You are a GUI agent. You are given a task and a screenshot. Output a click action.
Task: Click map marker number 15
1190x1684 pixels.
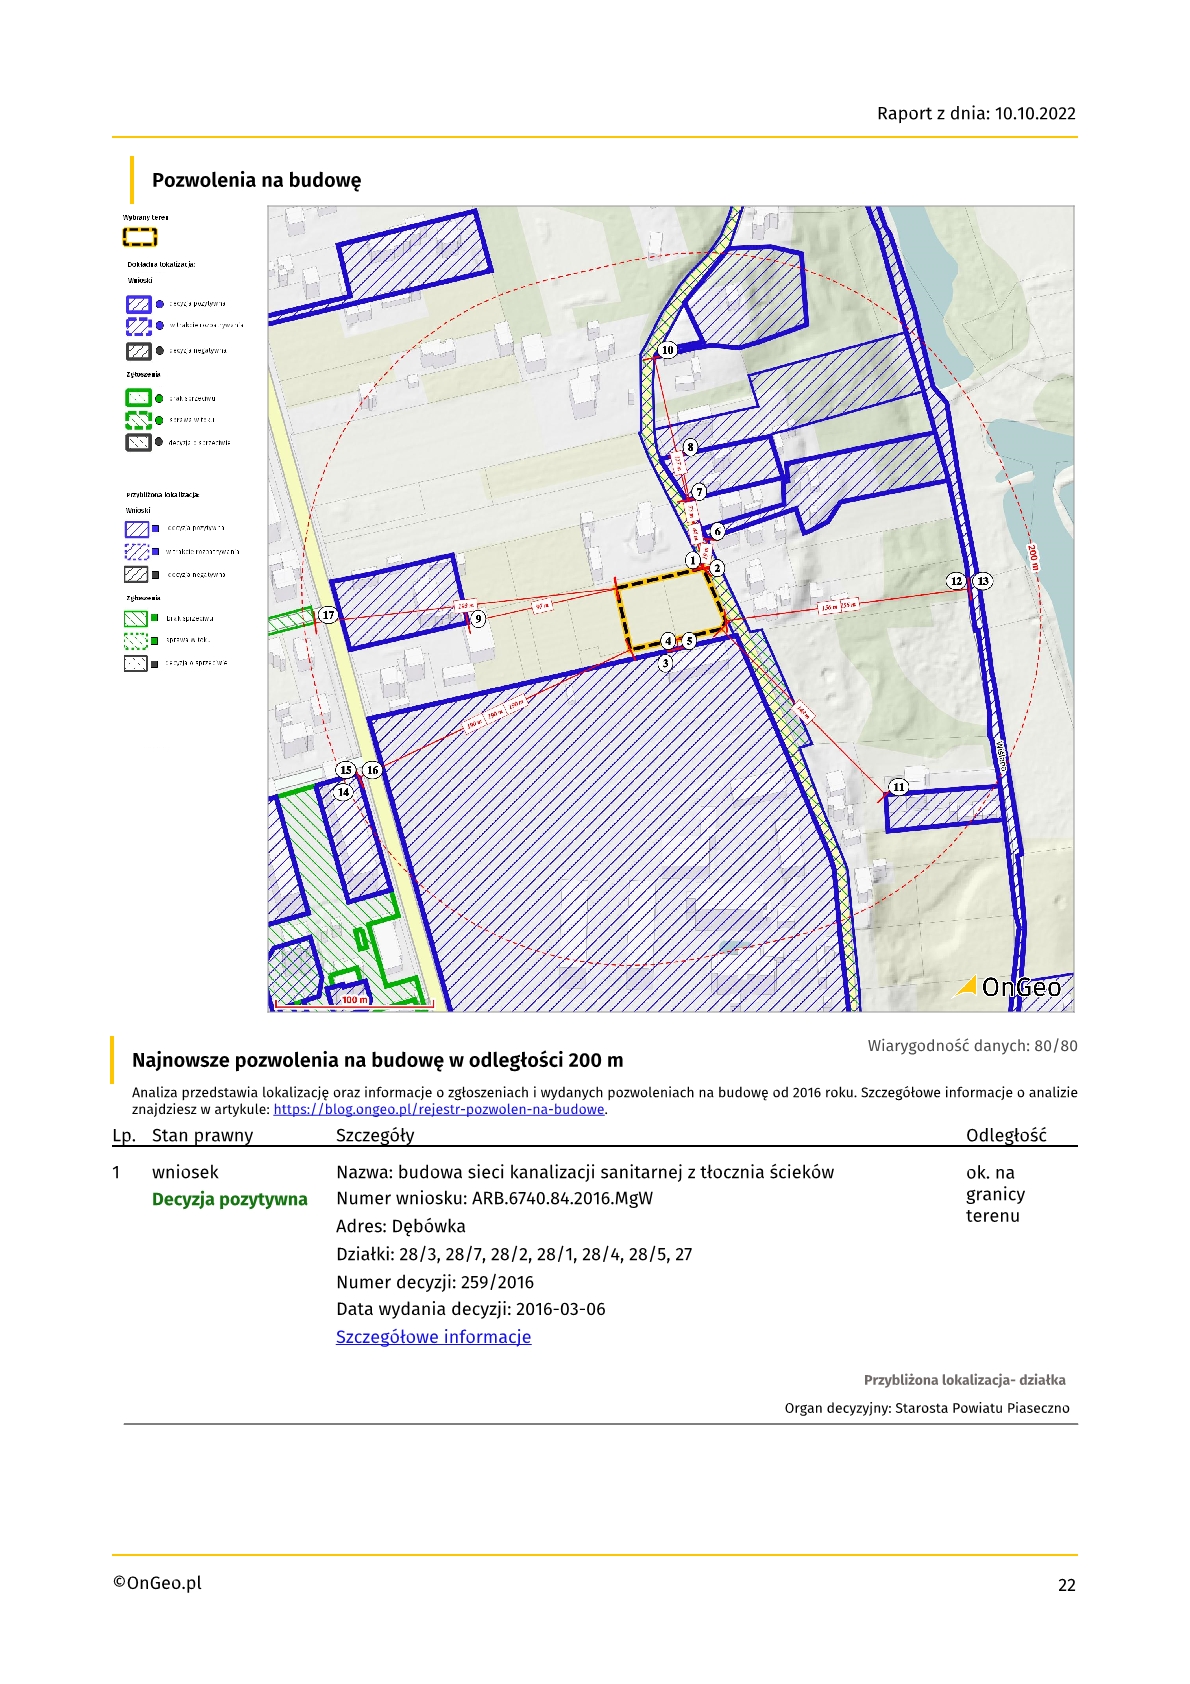pyautogui.click(x=346, y=769)
